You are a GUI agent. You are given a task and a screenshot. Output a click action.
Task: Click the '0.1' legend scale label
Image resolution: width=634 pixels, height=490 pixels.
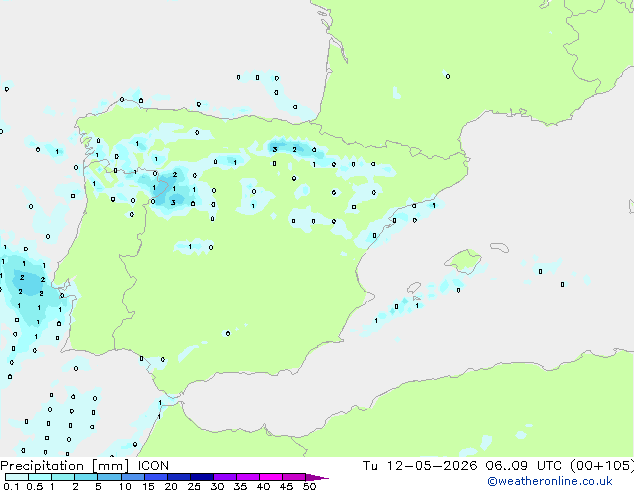pos(11,486)
